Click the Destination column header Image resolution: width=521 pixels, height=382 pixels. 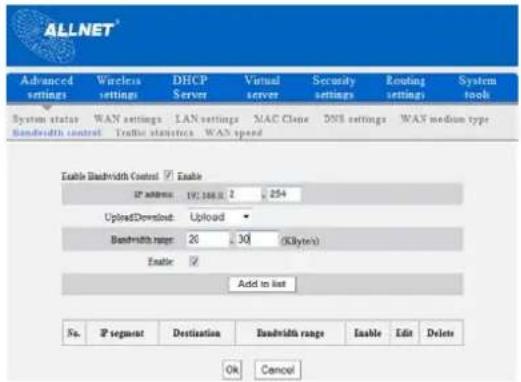[x=197, y=333]
